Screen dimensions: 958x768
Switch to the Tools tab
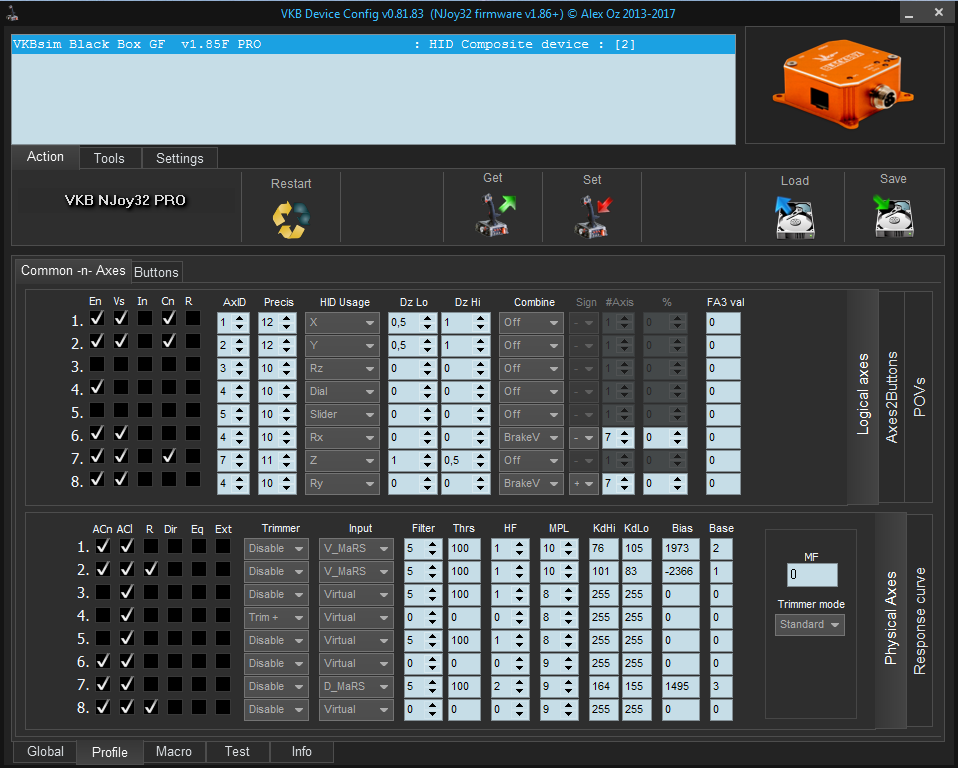pyautogui.click(x=109, y=158)
